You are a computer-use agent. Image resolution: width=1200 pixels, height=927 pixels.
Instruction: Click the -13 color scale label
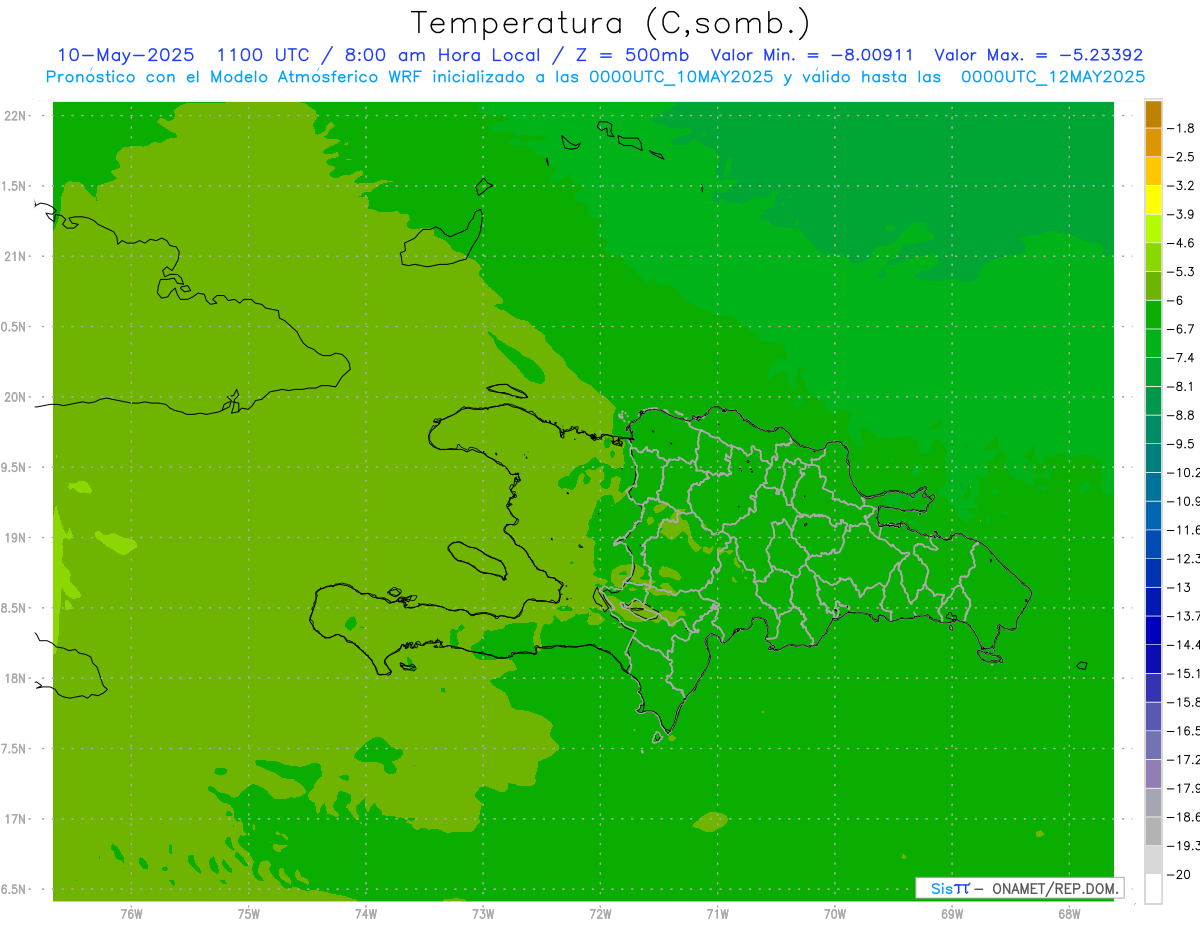click(1178, 587)
